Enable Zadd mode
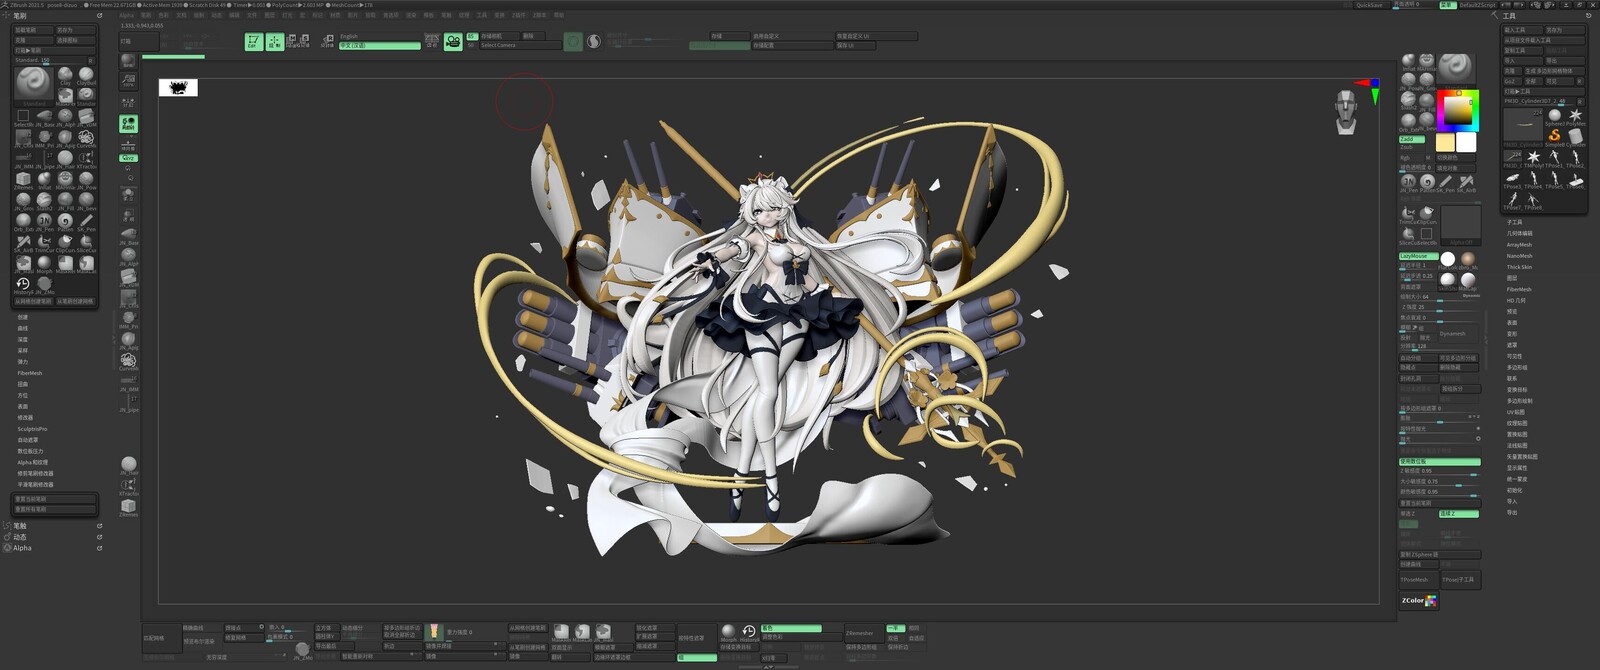This screenshot has height=670, width=1600. point(1412,139)
